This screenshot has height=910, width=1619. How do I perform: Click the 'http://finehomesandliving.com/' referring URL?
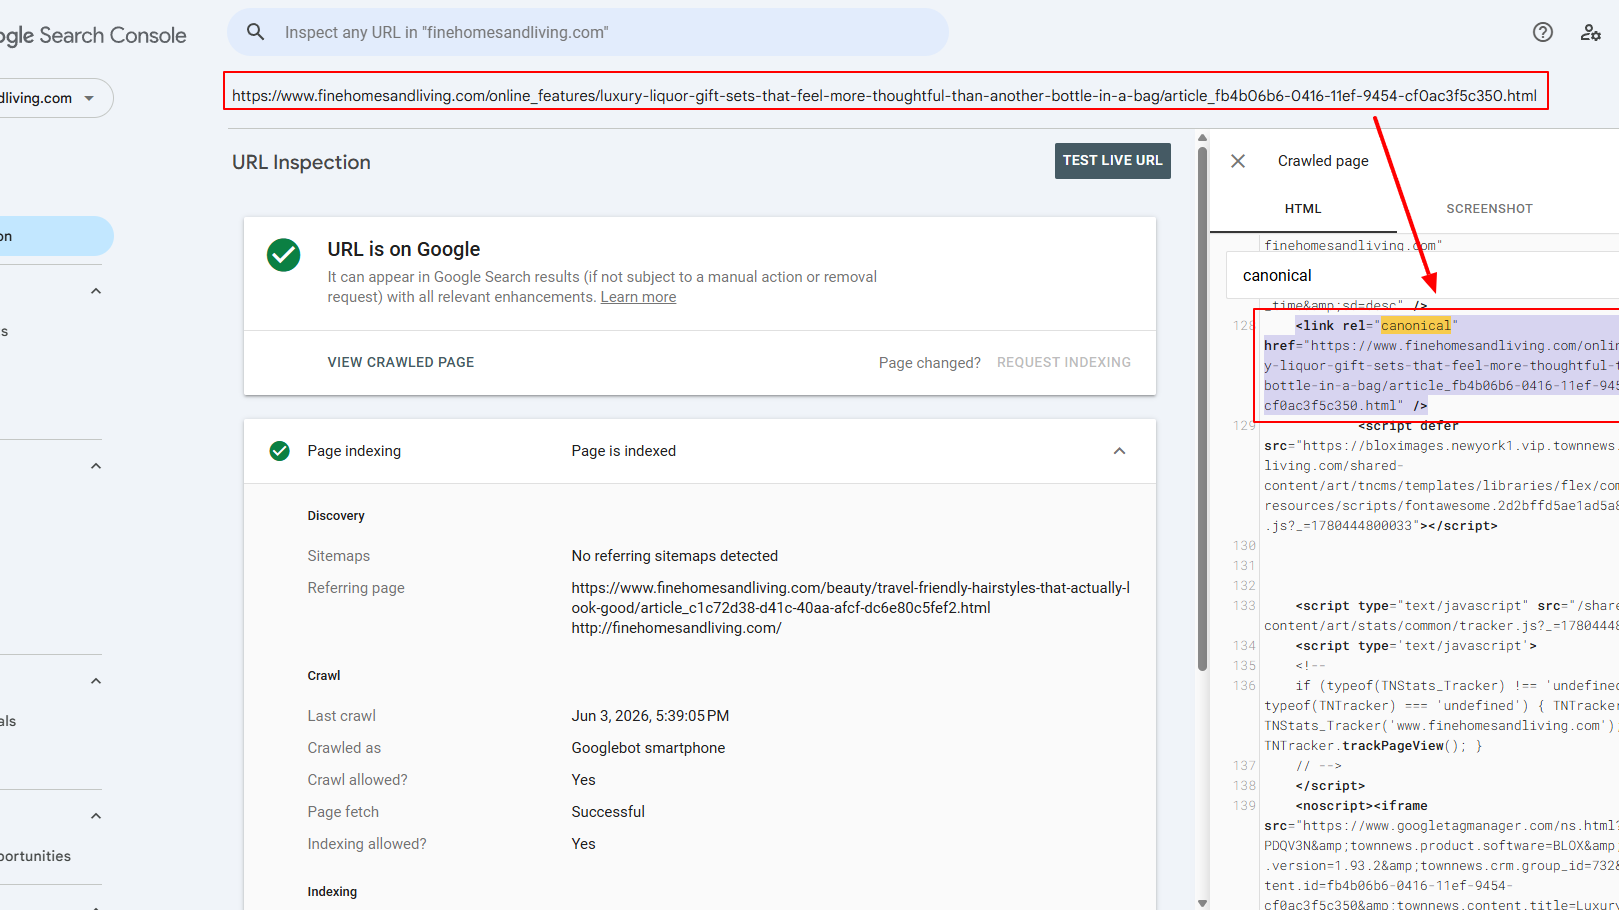[x=677, y=628]
